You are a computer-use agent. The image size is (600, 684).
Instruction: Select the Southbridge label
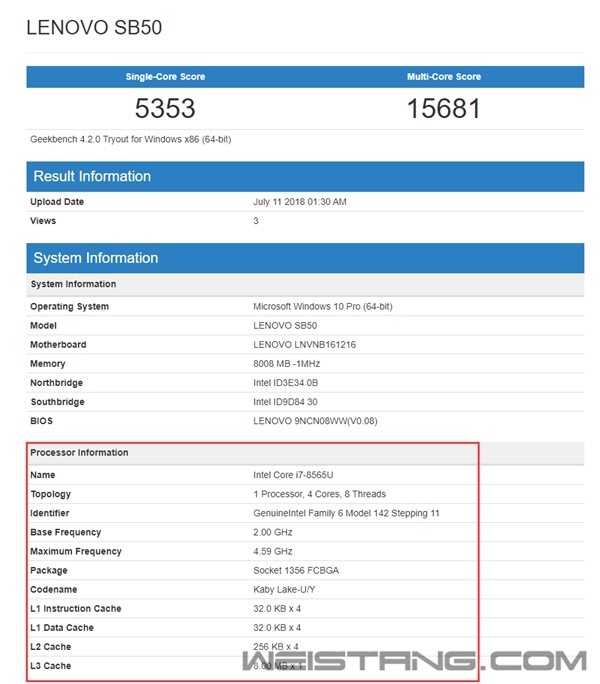tap(57, 402)
